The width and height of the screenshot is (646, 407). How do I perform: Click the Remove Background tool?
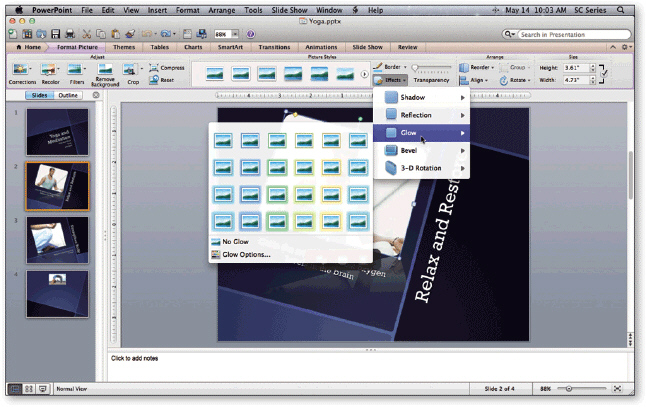pos(105,75)
